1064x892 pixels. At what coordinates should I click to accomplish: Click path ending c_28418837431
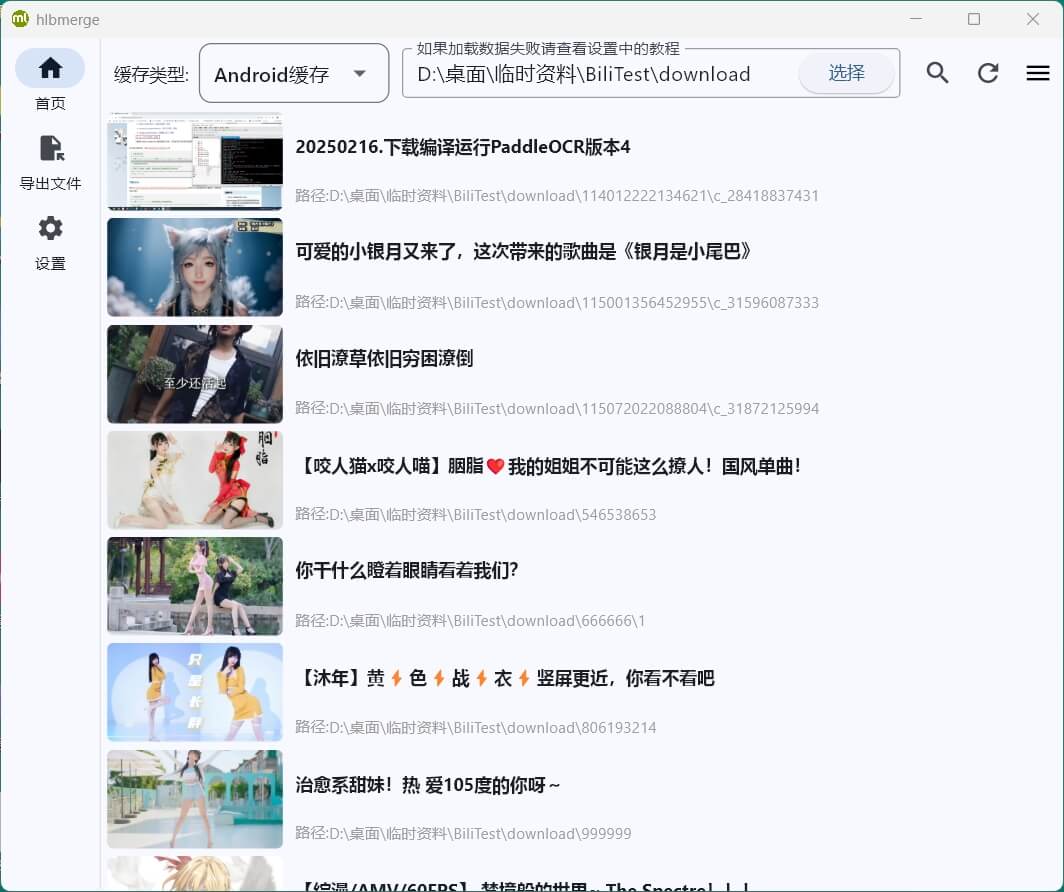coord(557,196)
